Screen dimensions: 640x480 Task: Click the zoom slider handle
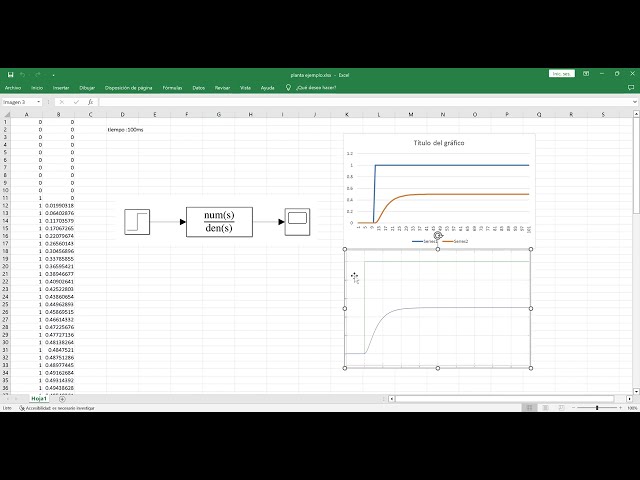[597, 408]
